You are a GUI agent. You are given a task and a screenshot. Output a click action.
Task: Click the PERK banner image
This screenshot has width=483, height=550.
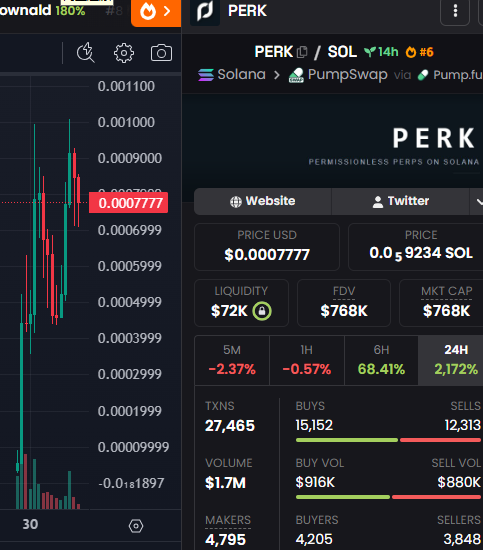(333, 141)
